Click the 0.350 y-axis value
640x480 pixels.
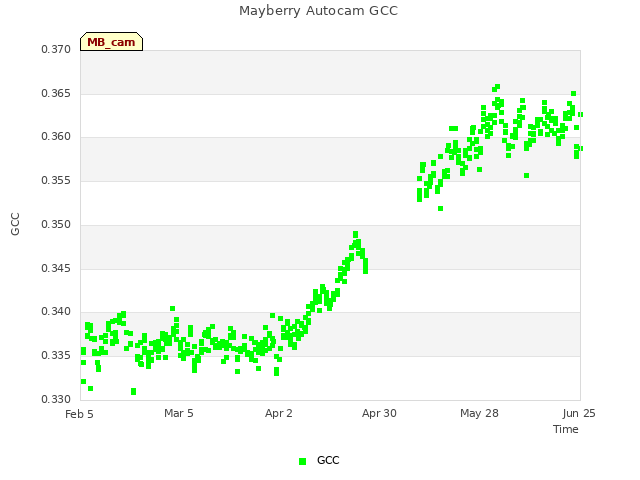56,224
